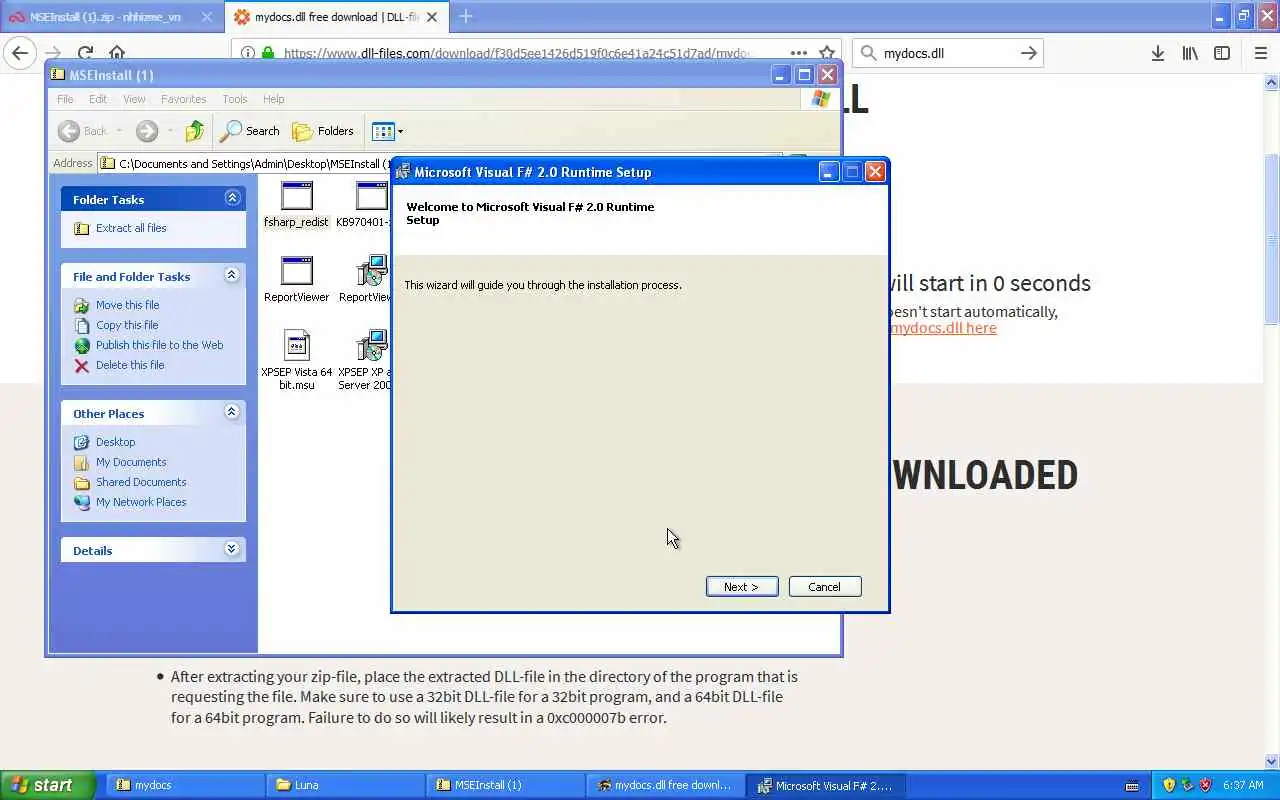This screenshot has height=800, width=1280.
Task: Click Copy this file
Action: tap(127, 325)
